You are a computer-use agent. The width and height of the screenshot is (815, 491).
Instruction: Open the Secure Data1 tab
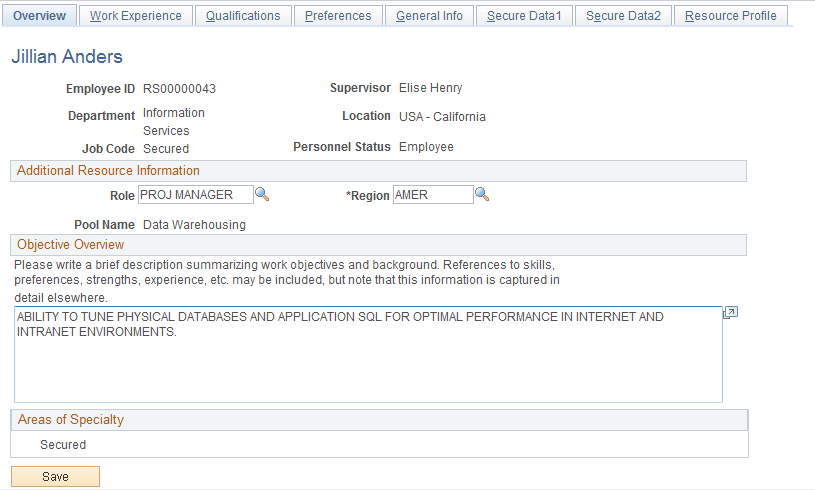click(524, 16)
